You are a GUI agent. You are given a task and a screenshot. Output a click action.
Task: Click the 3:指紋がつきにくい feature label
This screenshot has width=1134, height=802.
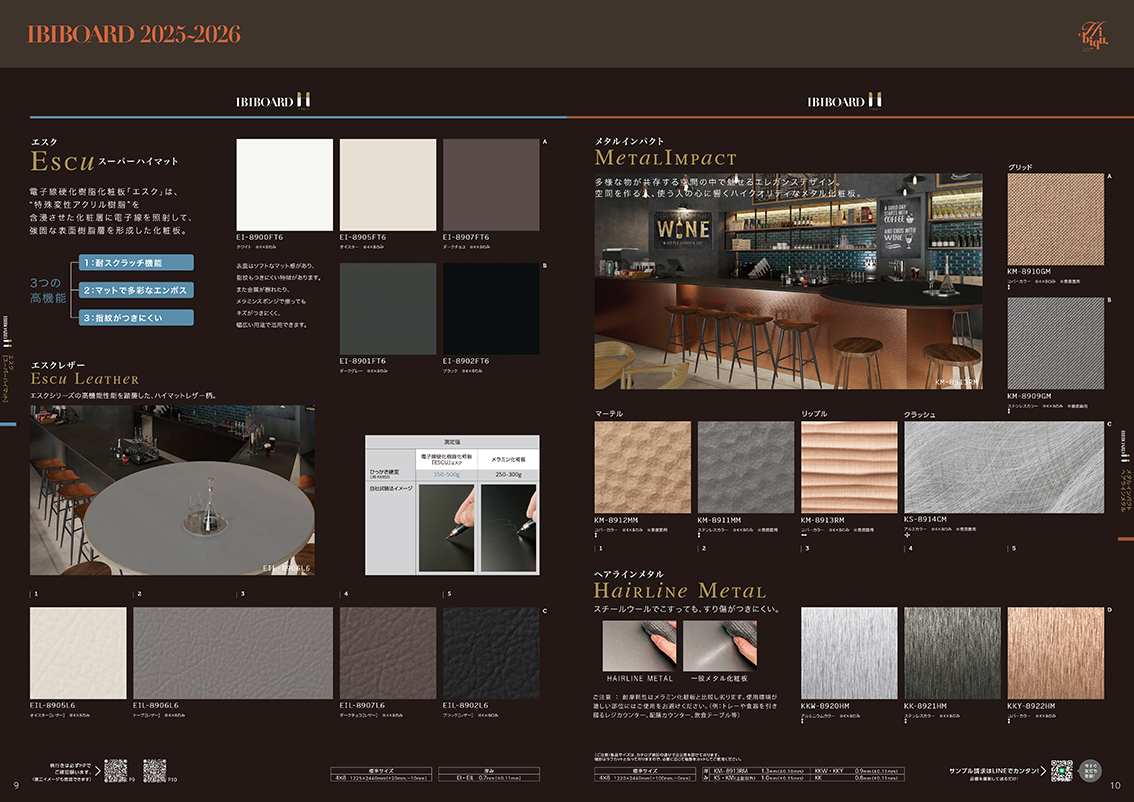click(136, 317)
